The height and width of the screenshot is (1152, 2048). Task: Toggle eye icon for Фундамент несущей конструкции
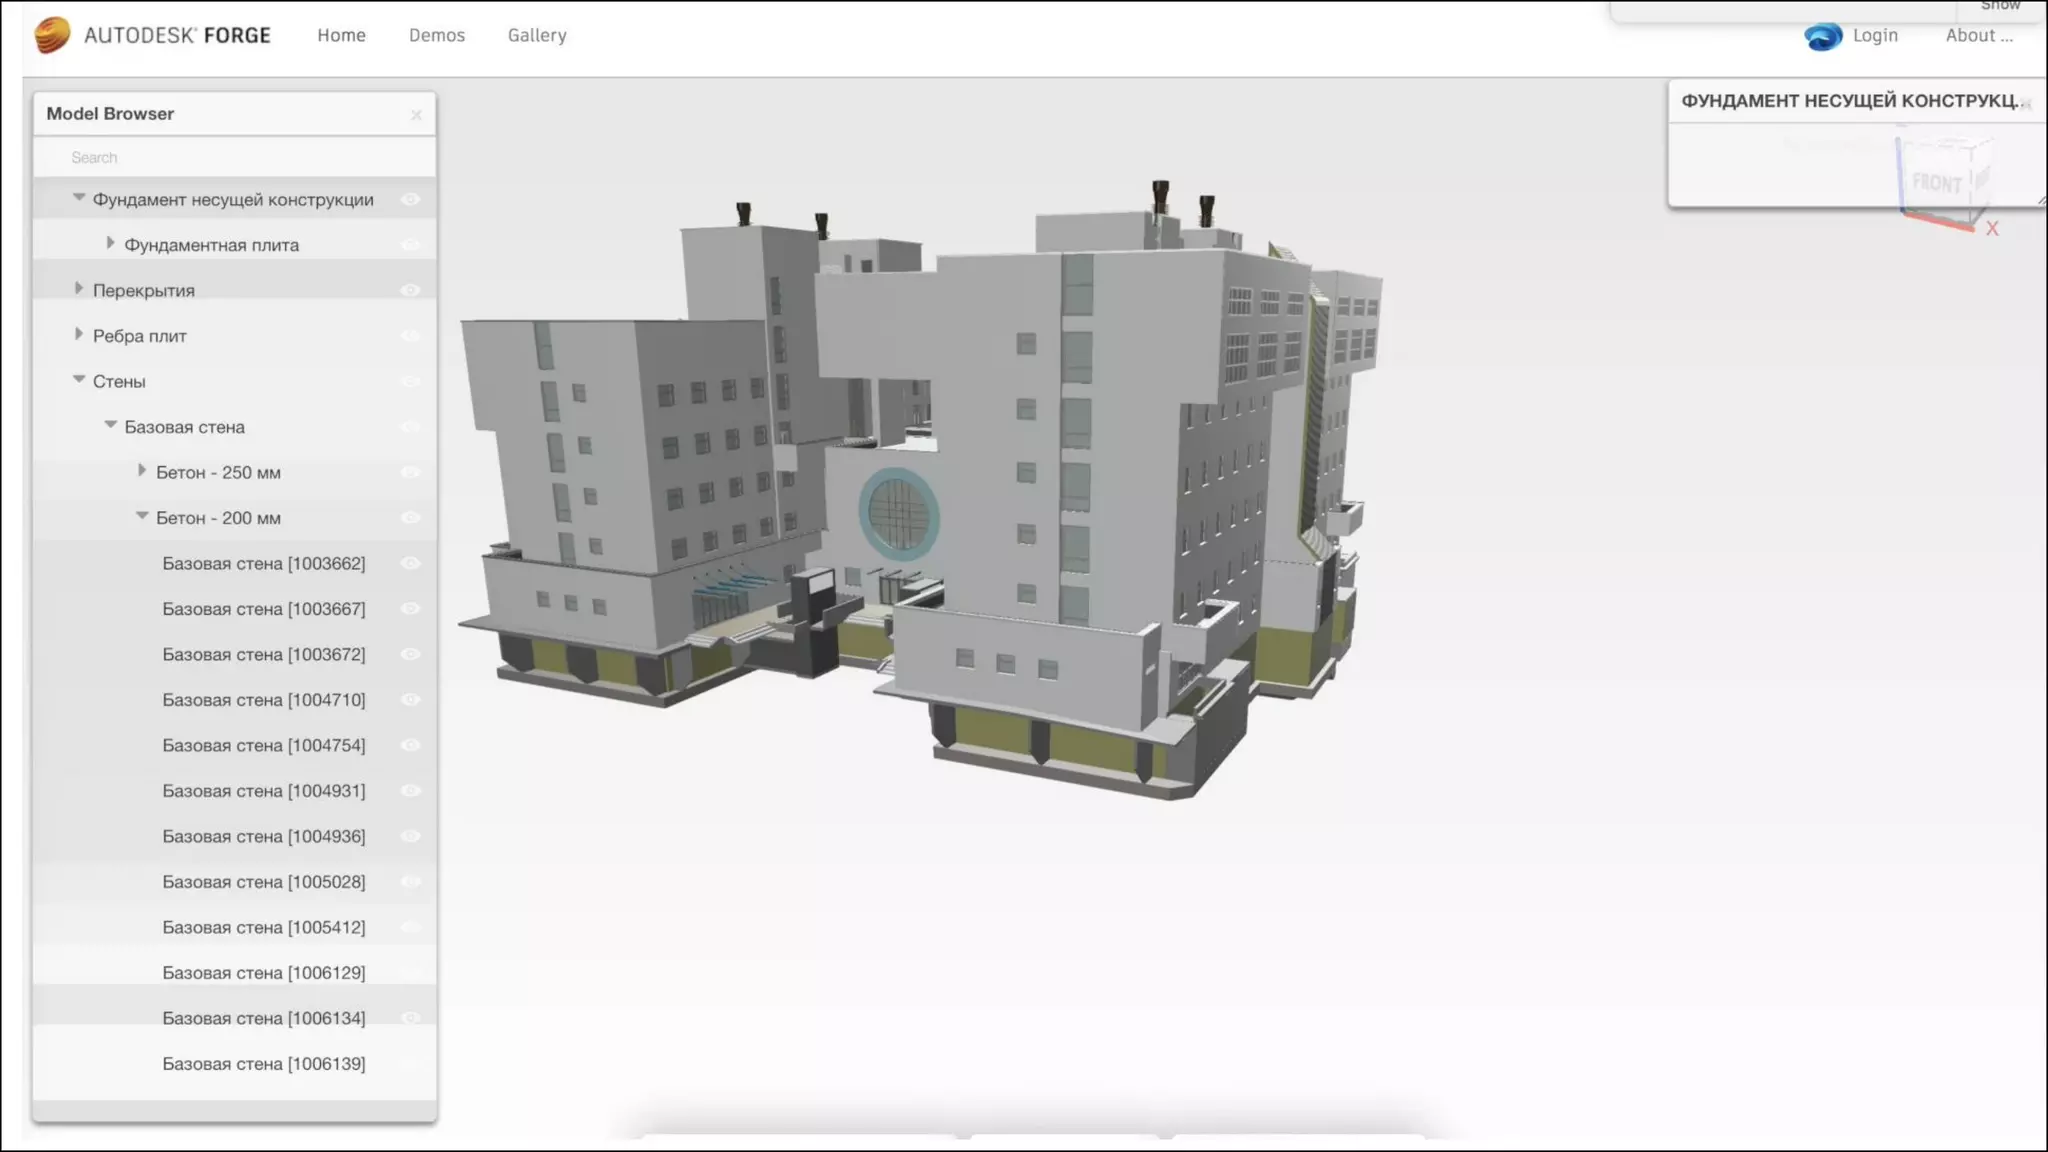410,200
